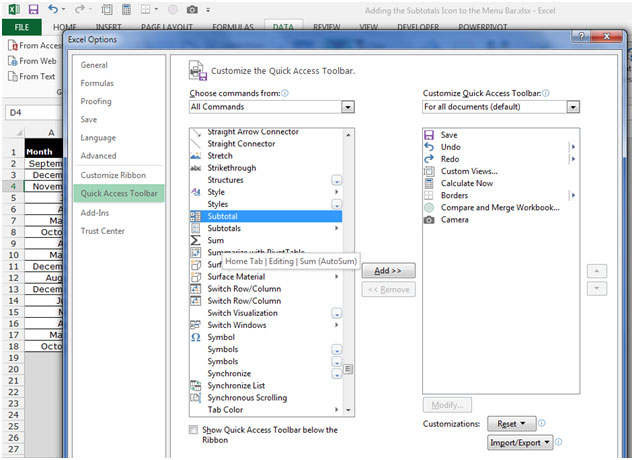Click info icon beside Choose commands from
Image resolution: width=634 pixels, height=460 pixels.
coord(285,93)
